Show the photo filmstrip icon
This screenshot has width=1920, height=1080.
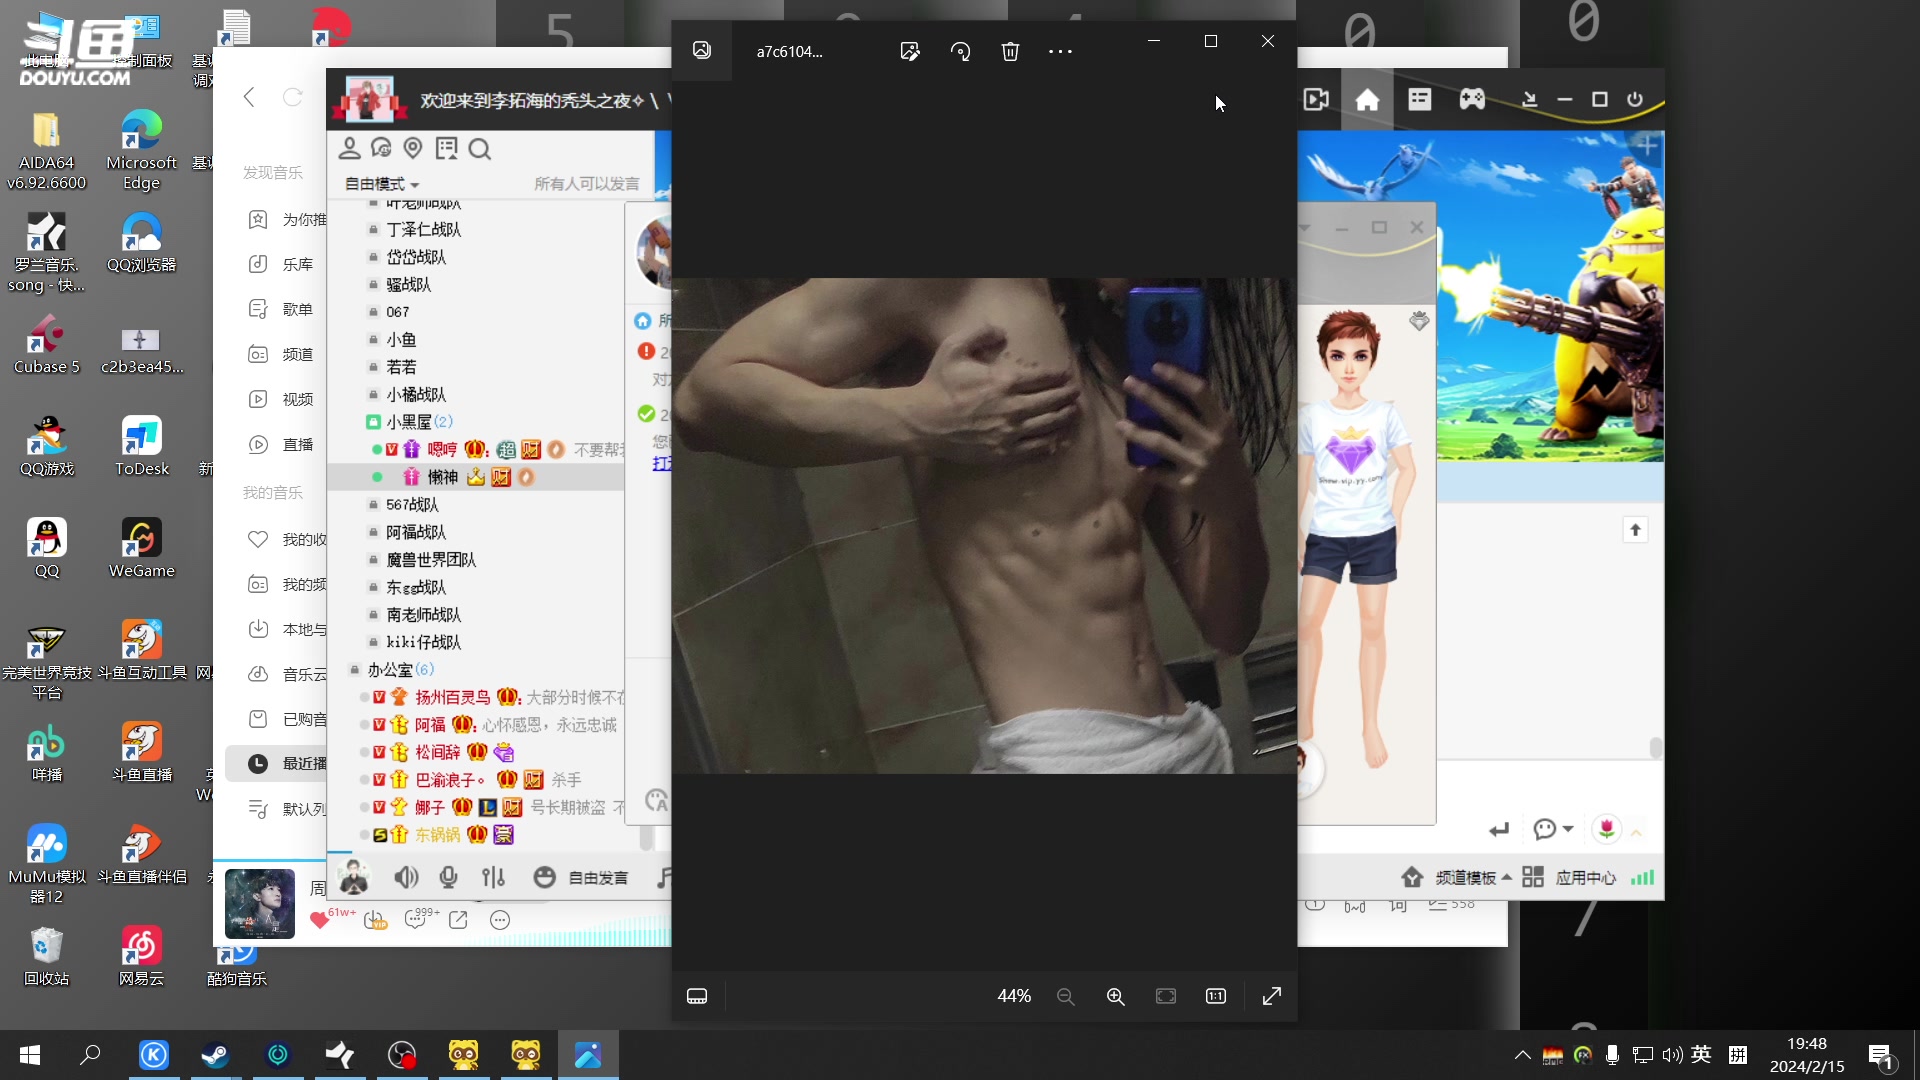coord(697,996)
